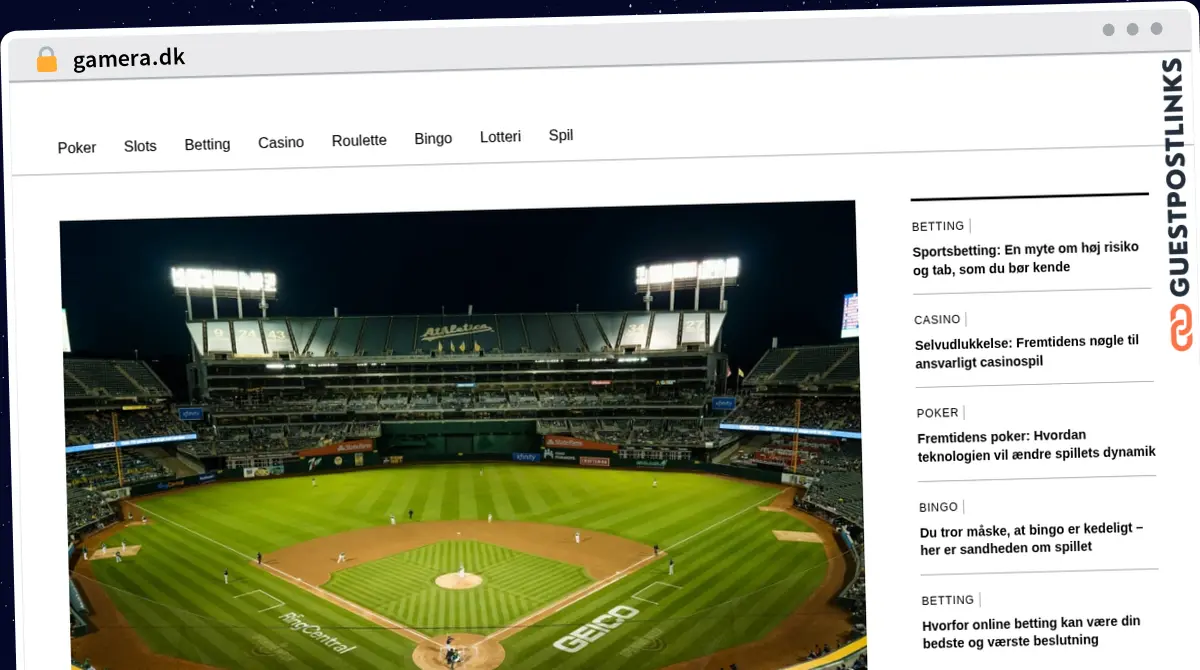Open the Poker menu item

pos(77,148)
